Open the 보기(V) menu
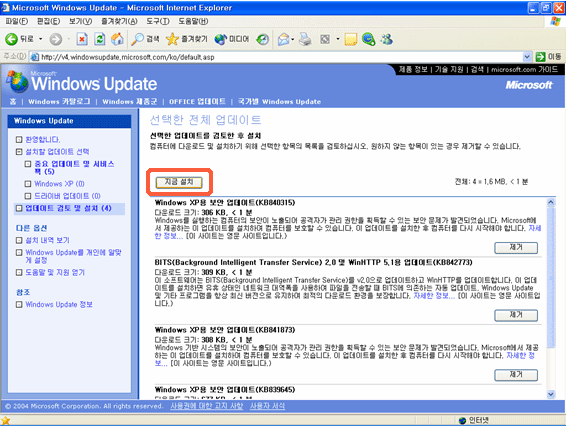566x427 pixels. pyautogui.click(x=80, y=21)
